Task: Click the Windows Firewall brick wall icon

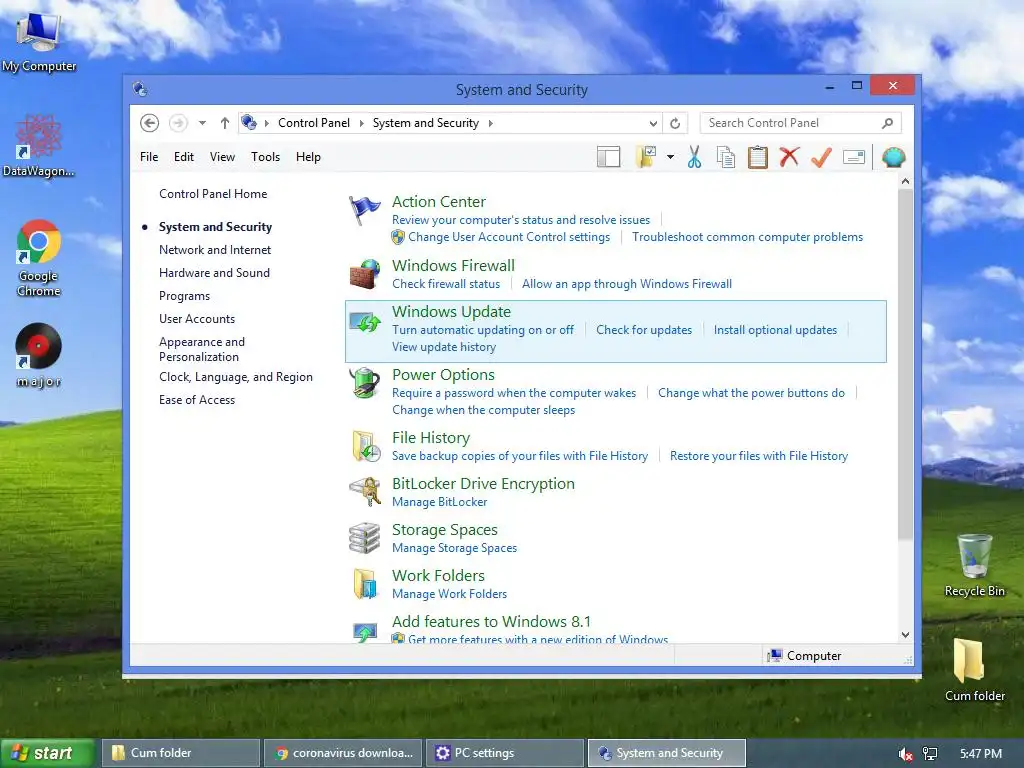Action: pyautogui.click(x=364, y=274)
